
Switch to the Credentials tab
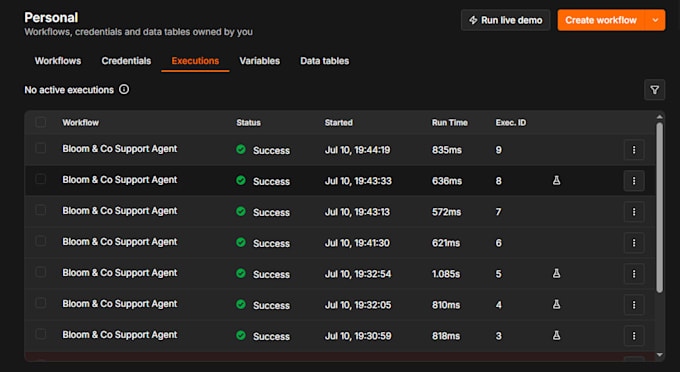point(126,61)
